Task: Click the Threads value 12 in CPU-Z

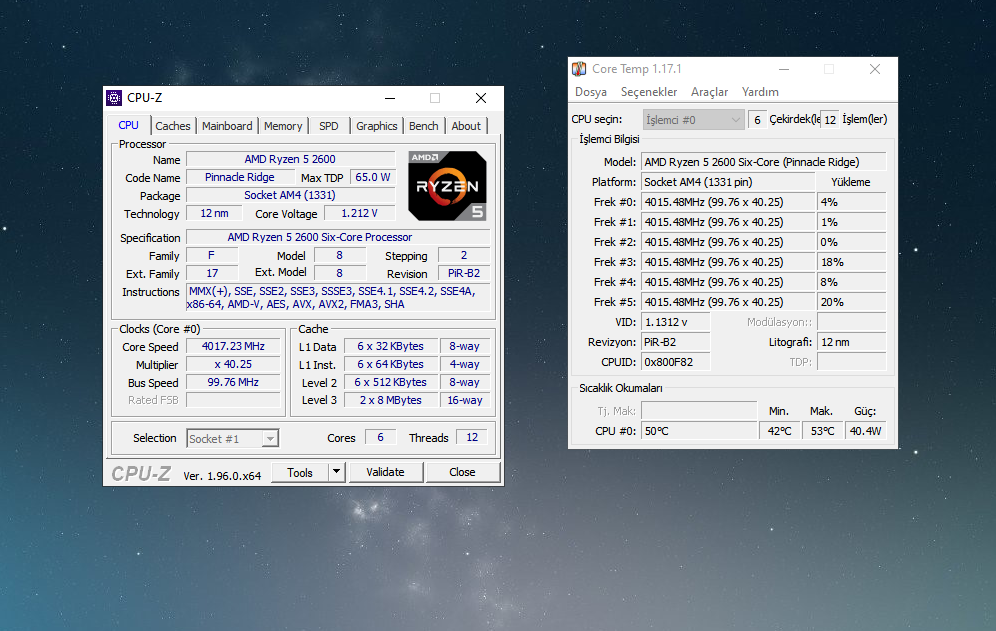Action: click(472, 437)
